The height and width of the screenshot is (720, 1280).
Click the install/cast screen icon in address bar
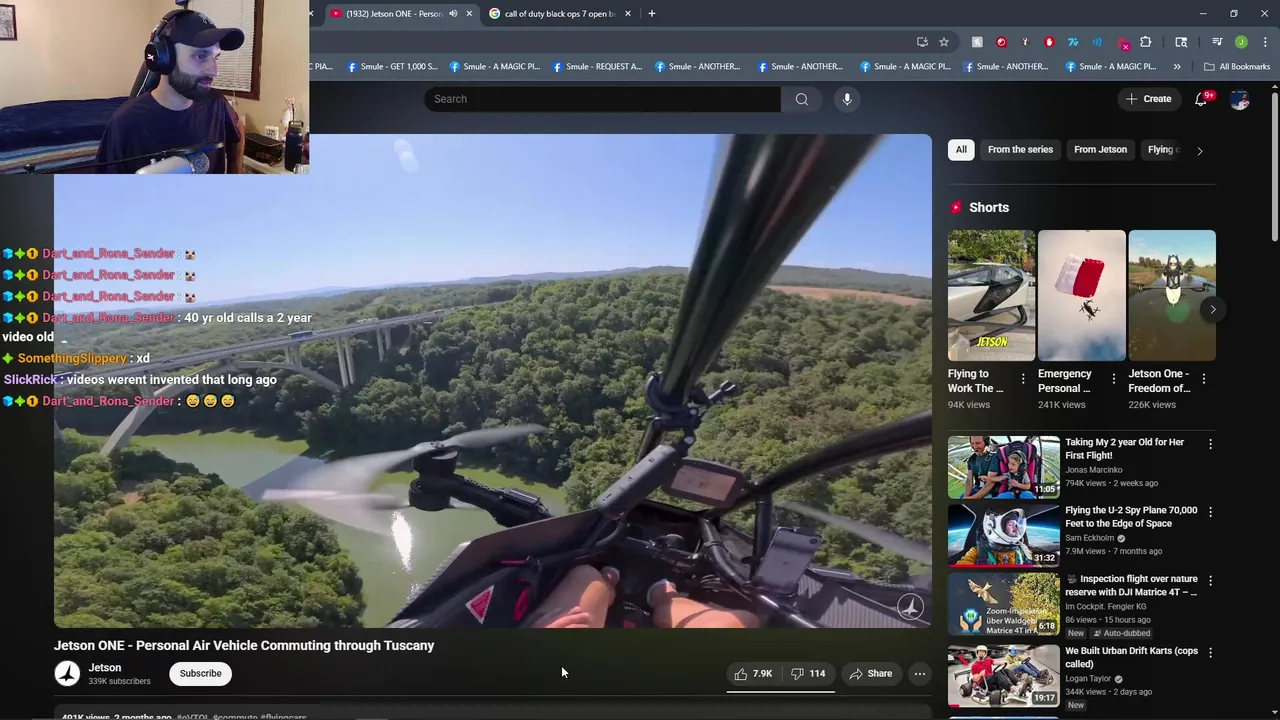coord(922,42)
